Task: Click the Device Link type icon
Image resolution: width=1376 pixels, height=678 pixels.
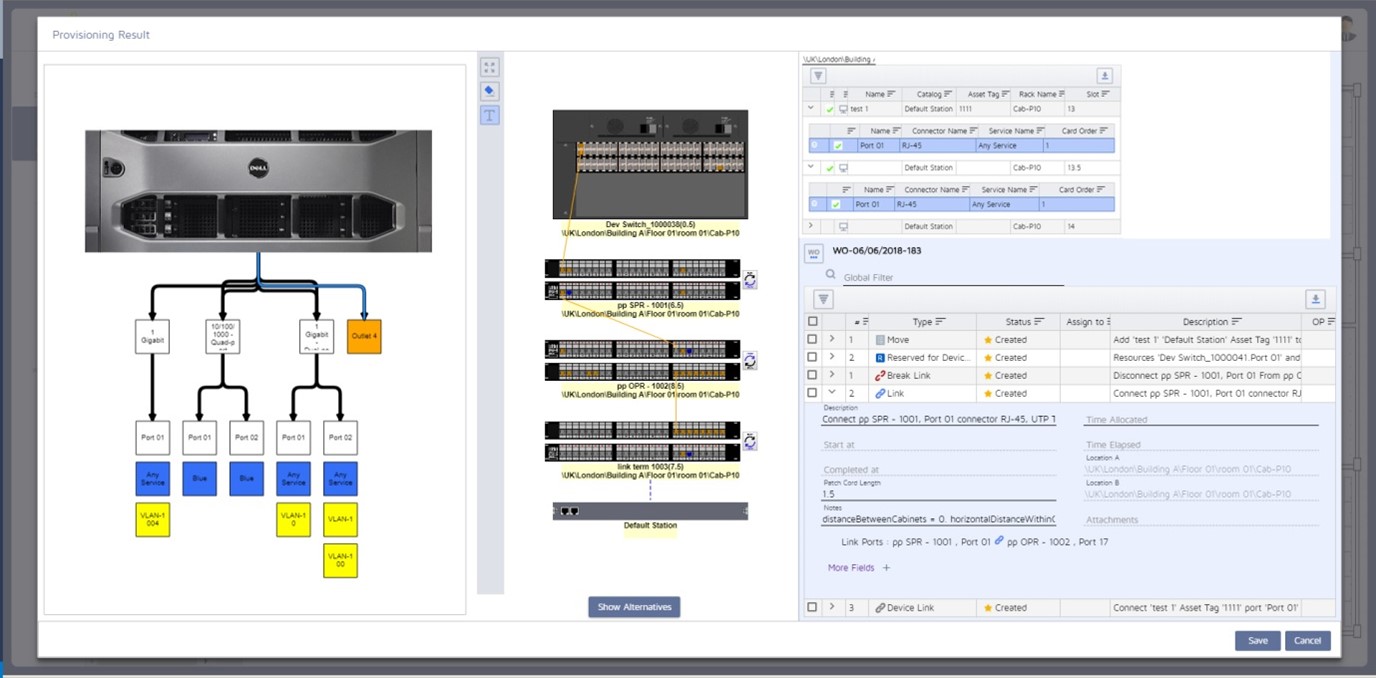Action: coord(880,608)
